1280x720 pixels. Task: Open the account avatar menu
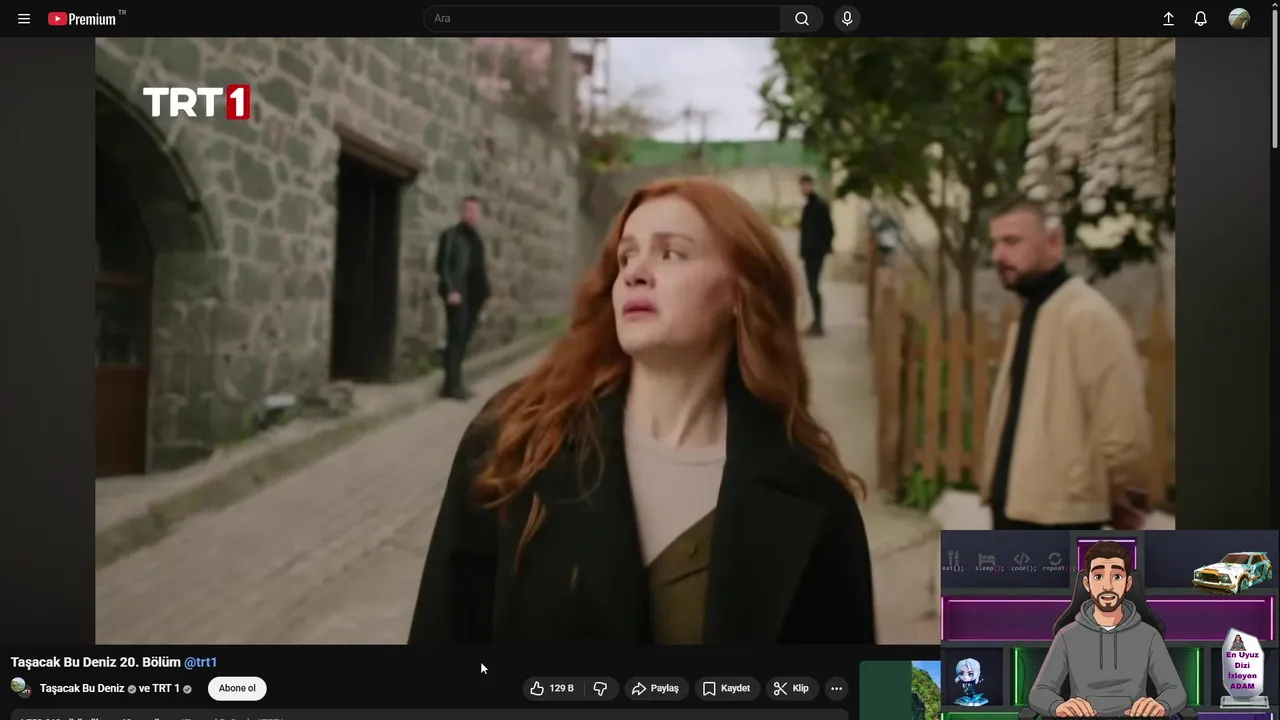1239,19
